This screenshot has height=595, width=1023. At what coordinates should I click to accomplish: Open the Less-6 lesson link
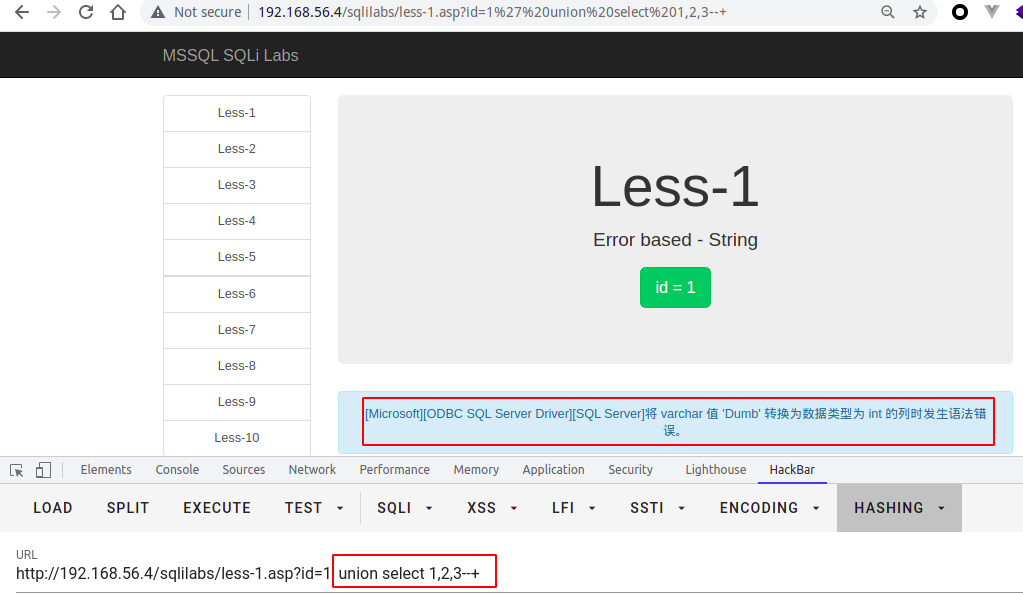coord(237,294)
